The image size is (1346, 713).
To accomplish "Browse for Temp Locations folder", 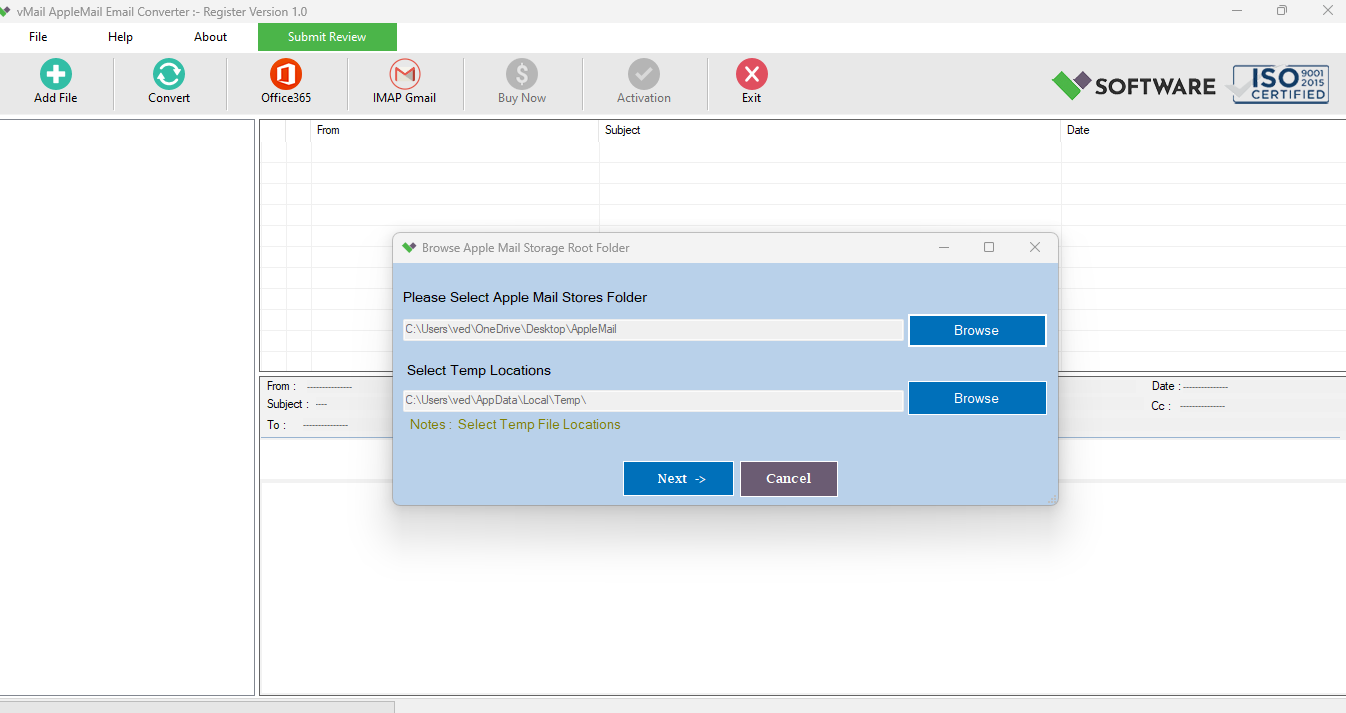I will [977, 398].
